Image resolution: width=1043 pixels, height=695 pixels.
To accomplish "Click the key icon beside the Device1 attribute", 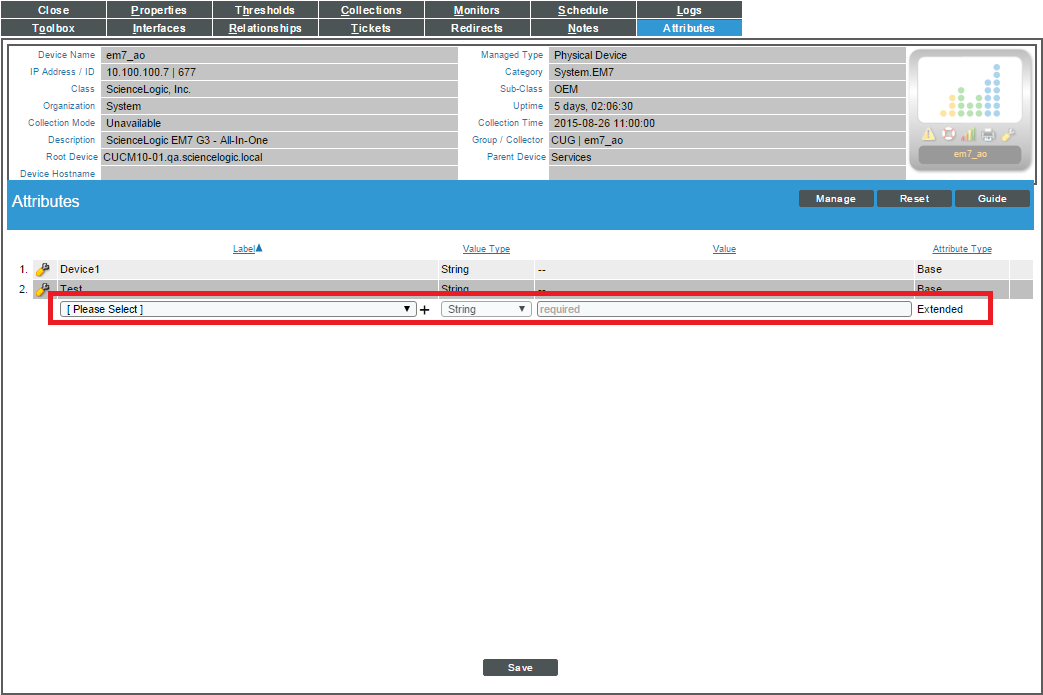I will (x=42, y=268).
